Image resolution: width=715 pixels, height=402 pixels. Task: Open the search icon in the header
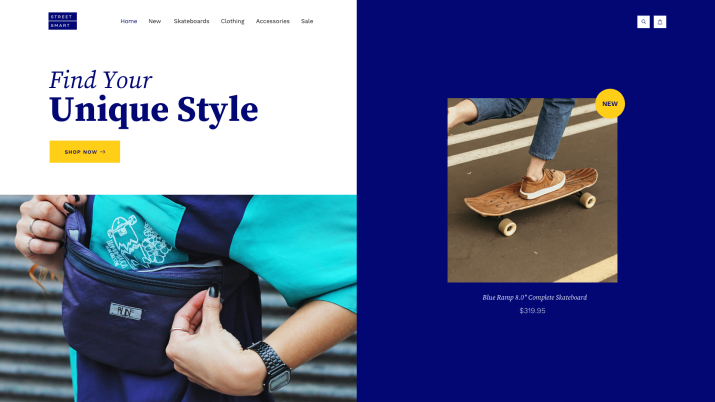coord(643,22)
